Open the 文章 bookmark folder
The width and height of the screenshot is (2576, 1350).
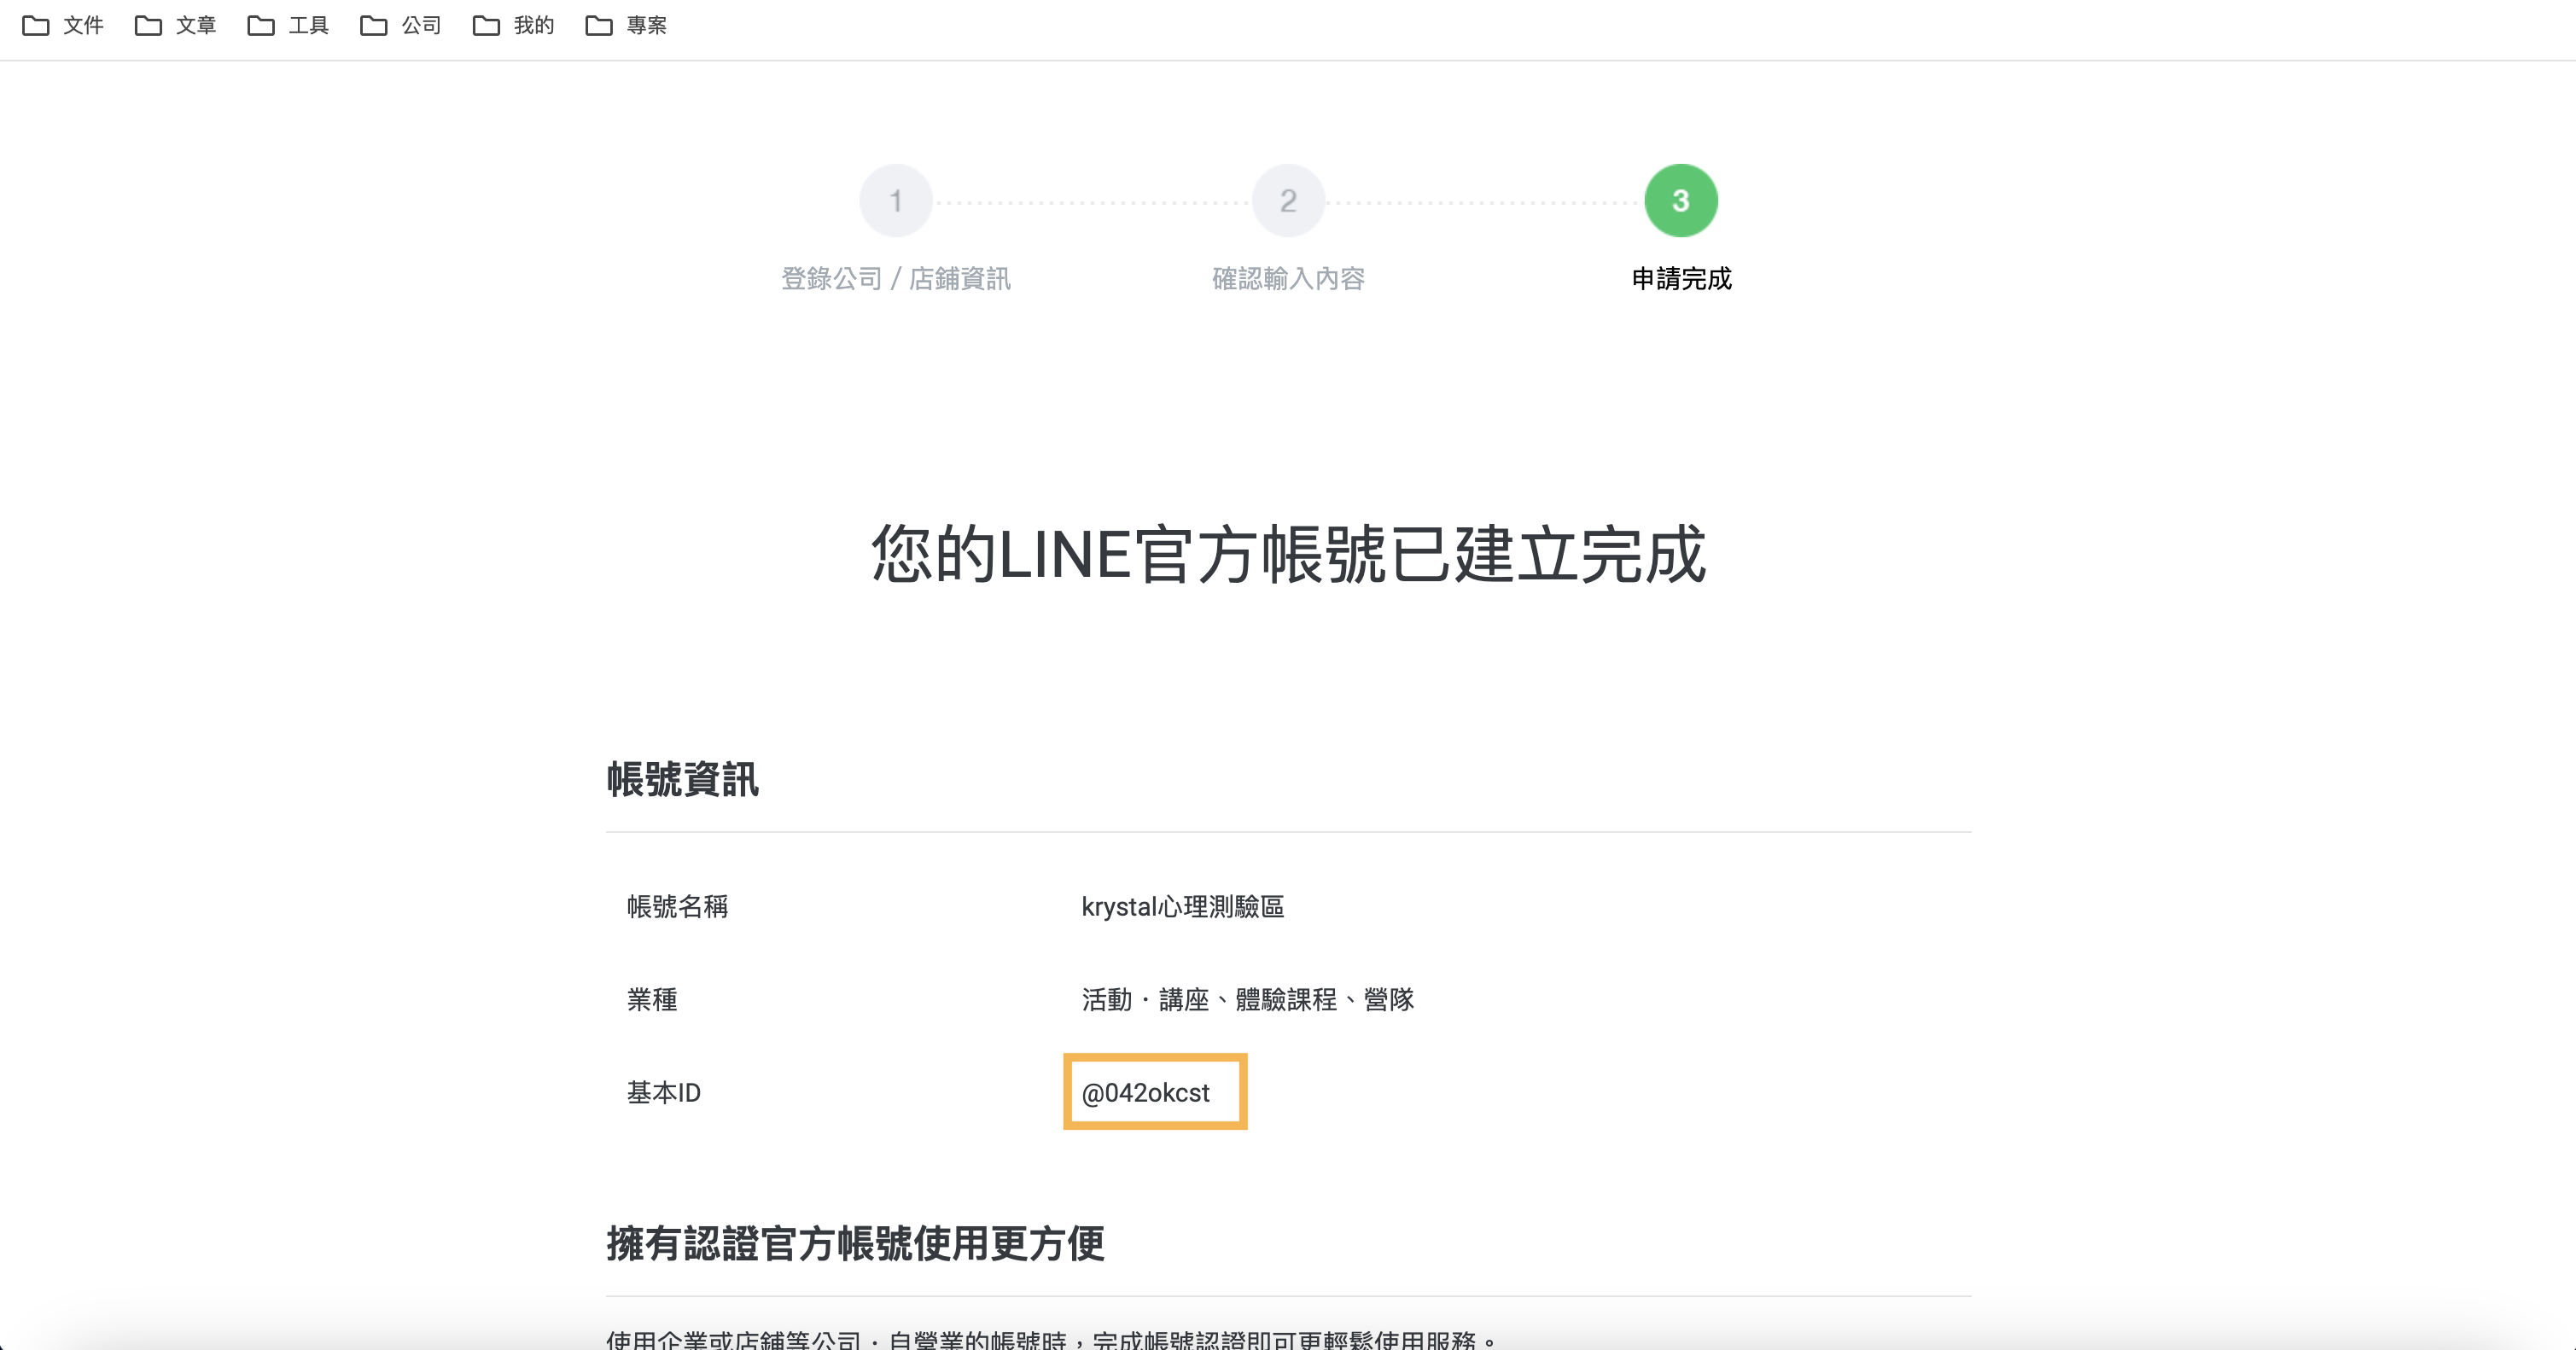point(176,25)
